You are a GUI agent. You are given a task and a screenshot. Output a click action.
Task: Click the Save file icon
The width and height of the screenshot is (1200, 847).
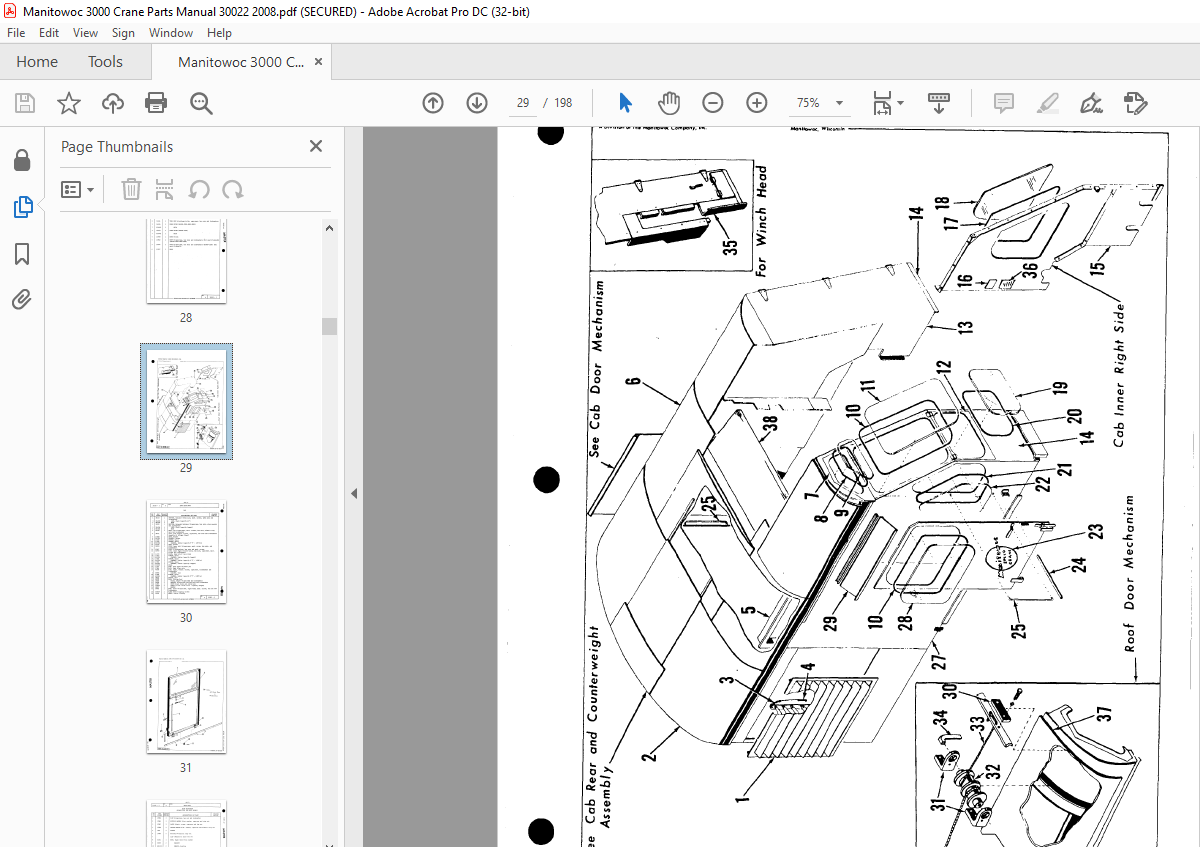point(25,103)
